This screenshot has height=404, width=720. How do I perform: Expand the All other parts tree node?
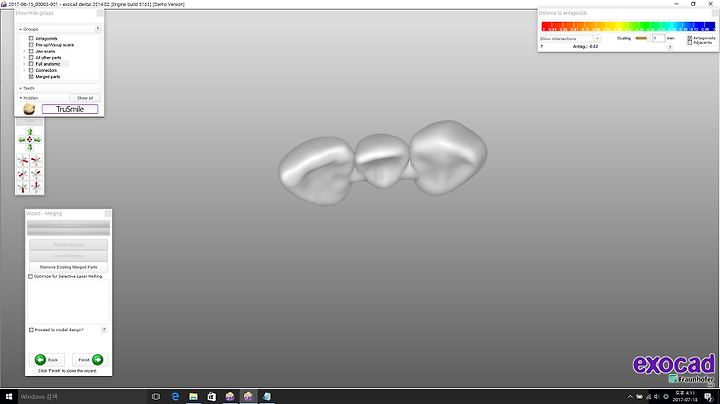coord(24,58)
